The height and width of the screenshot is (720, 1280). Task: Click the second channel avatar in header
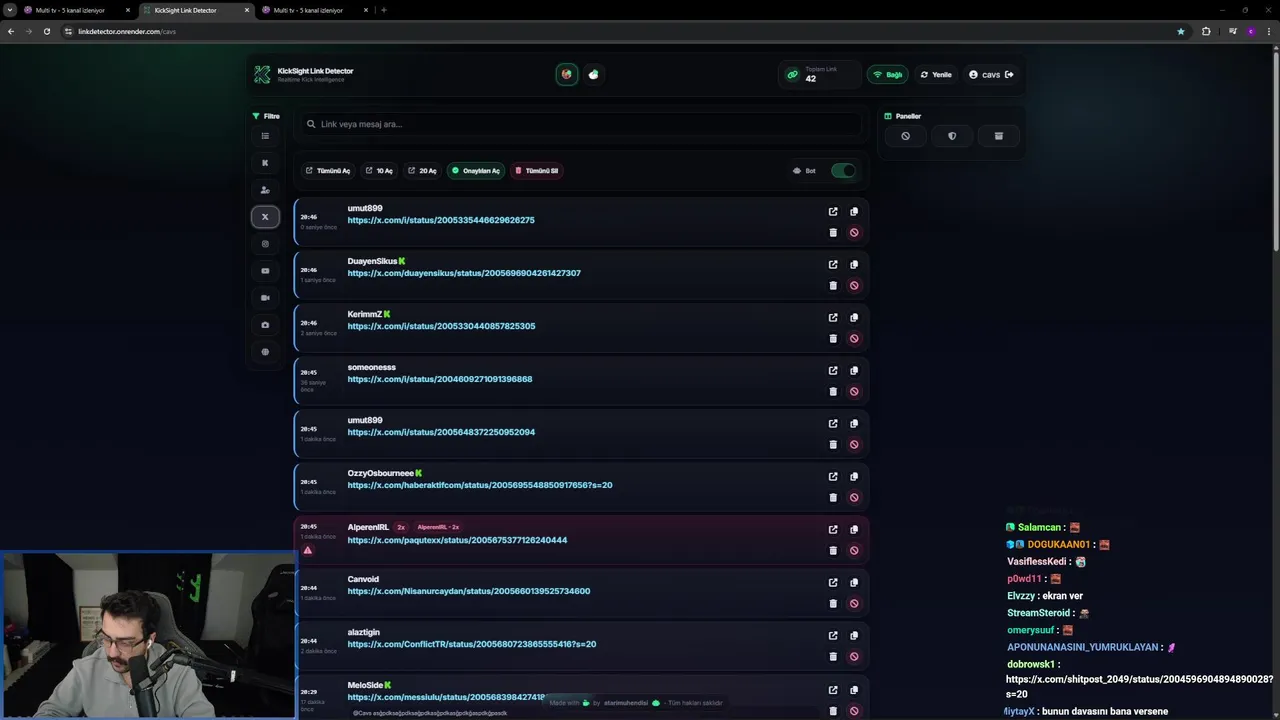(x=594, y=74)
